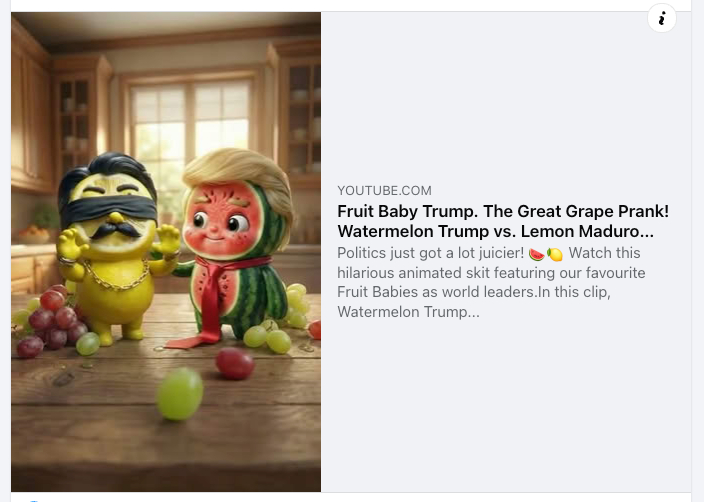Open the Fruit Baby Trump video thumbnail
This screenshot has width=704, height=502.
[166, 251]
